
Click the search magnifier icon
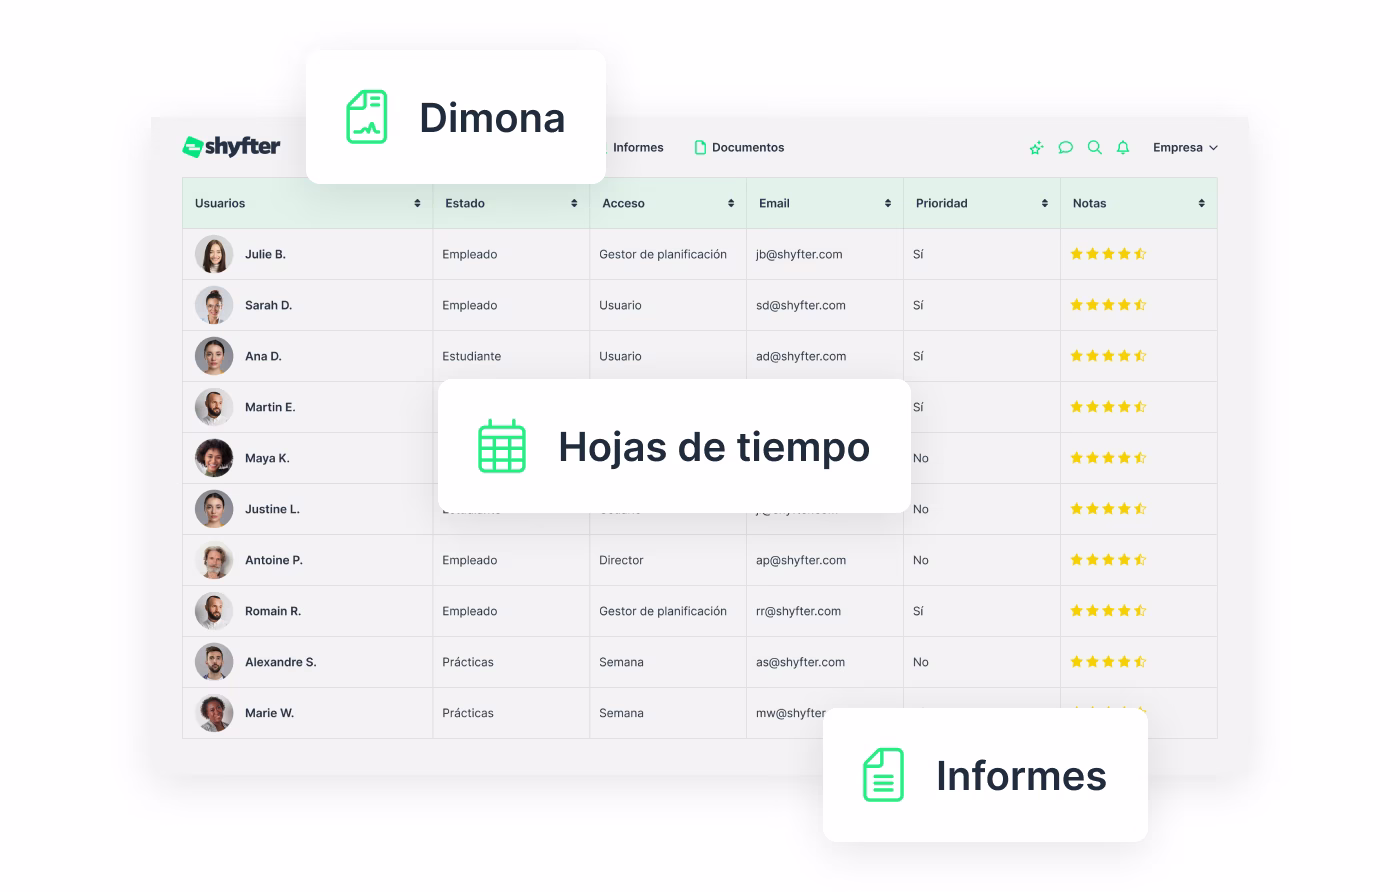coord(1094,147)
